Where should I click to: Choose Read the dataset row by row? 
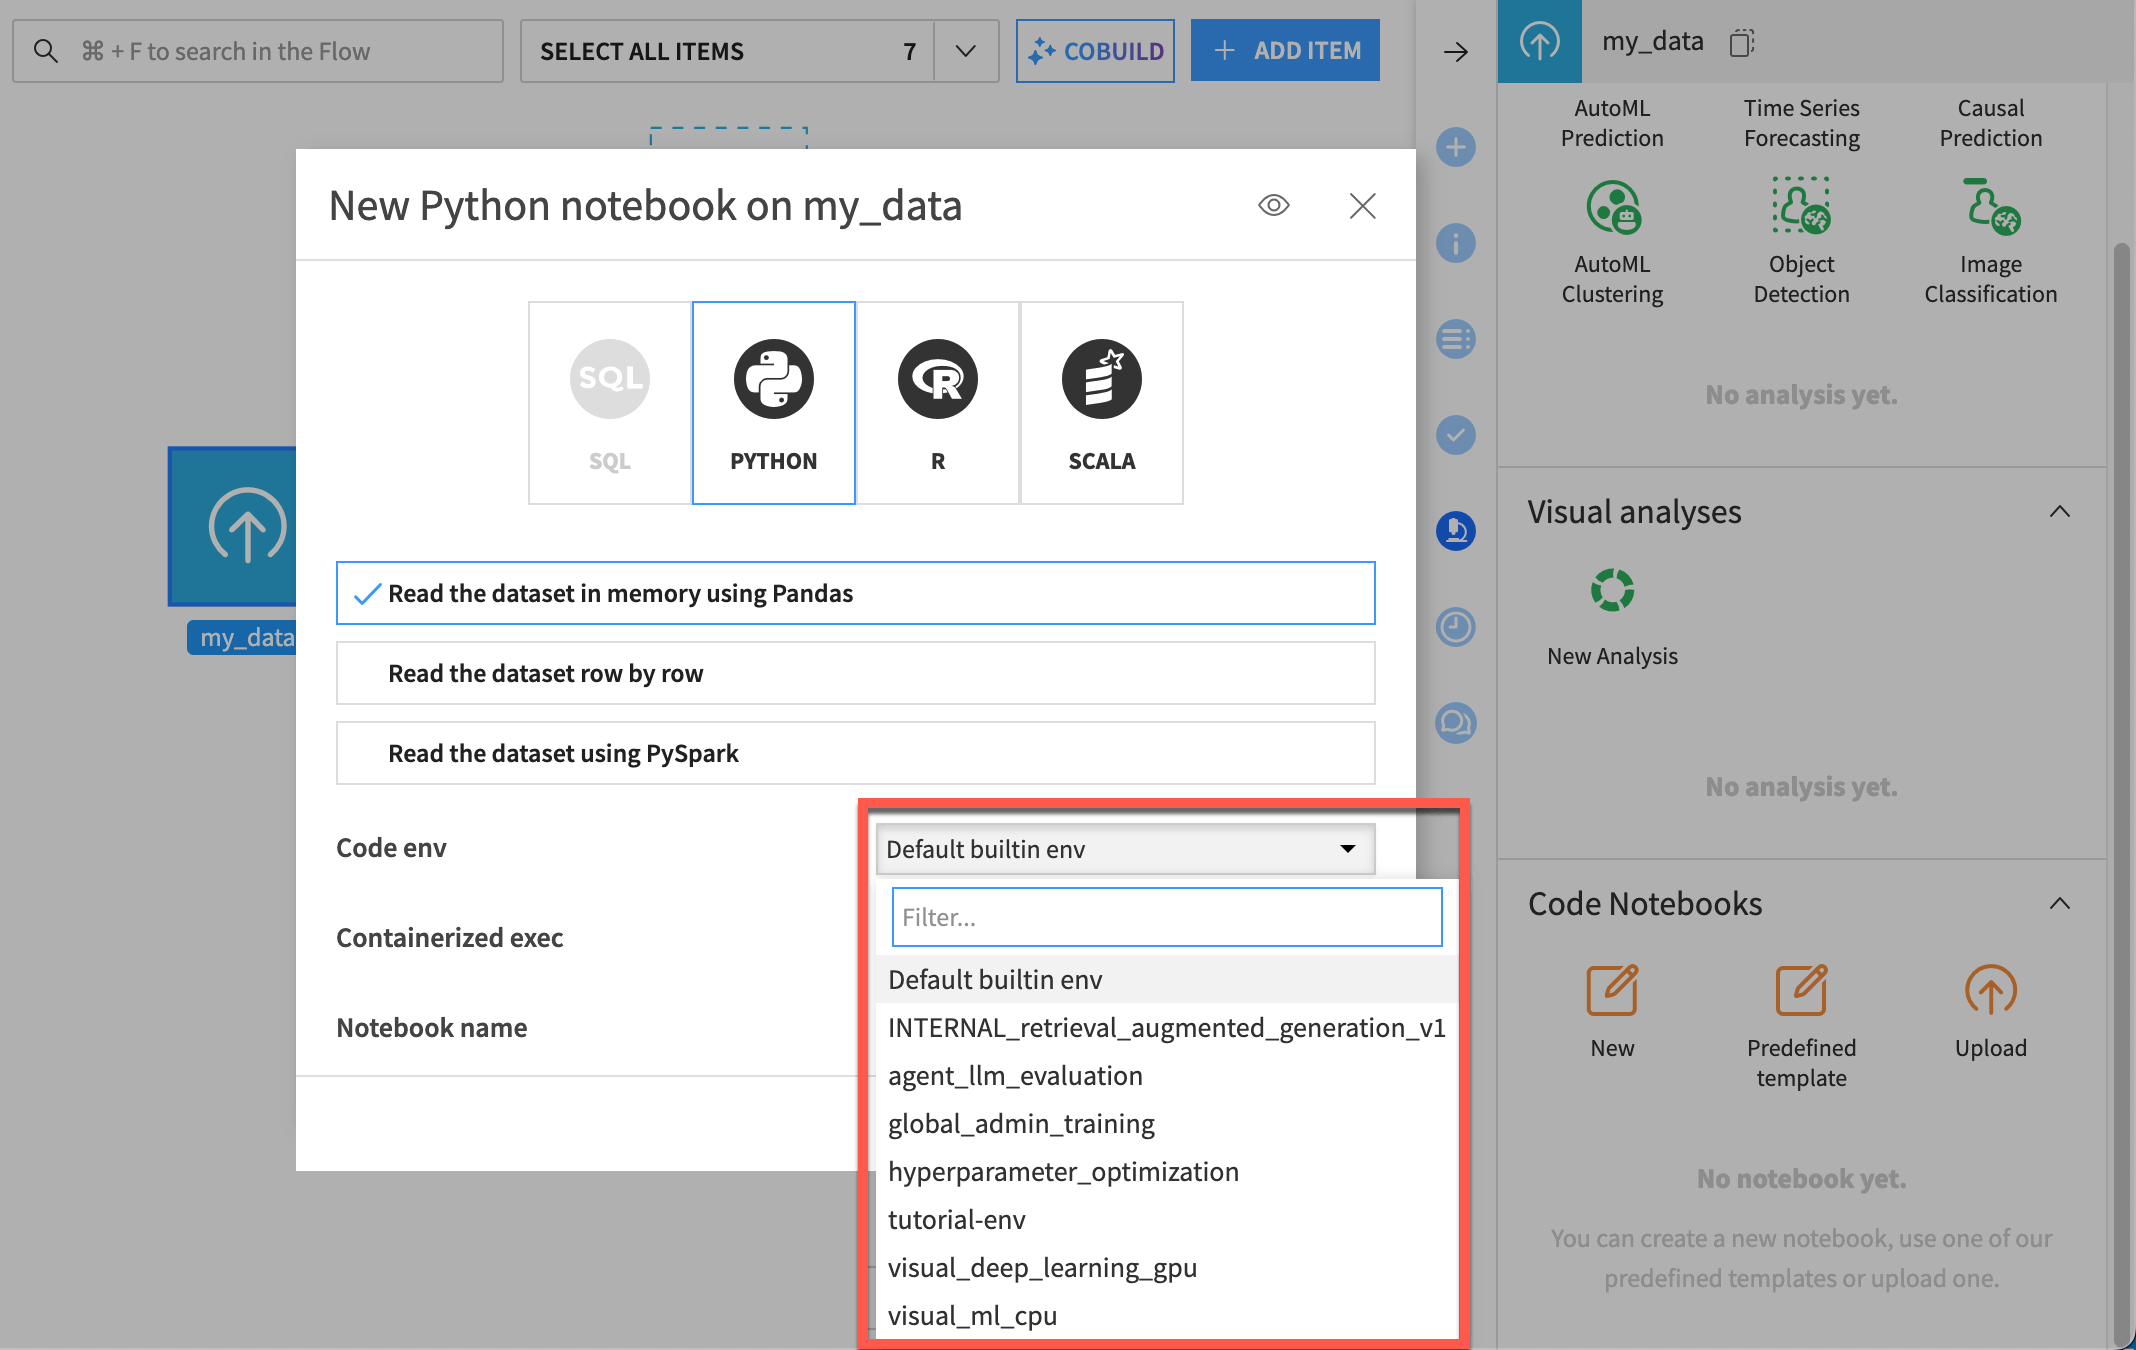tap(856, 673)
